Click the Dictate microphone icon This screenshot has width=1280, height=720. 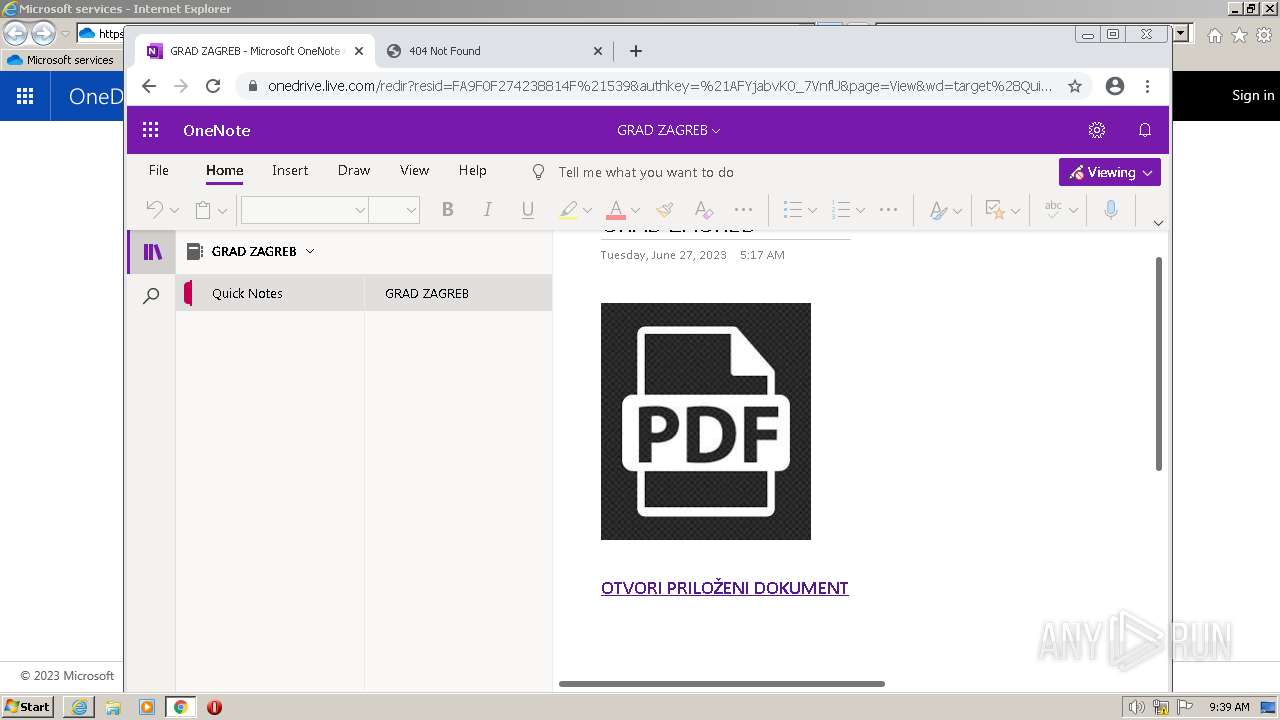point(1110,210)
